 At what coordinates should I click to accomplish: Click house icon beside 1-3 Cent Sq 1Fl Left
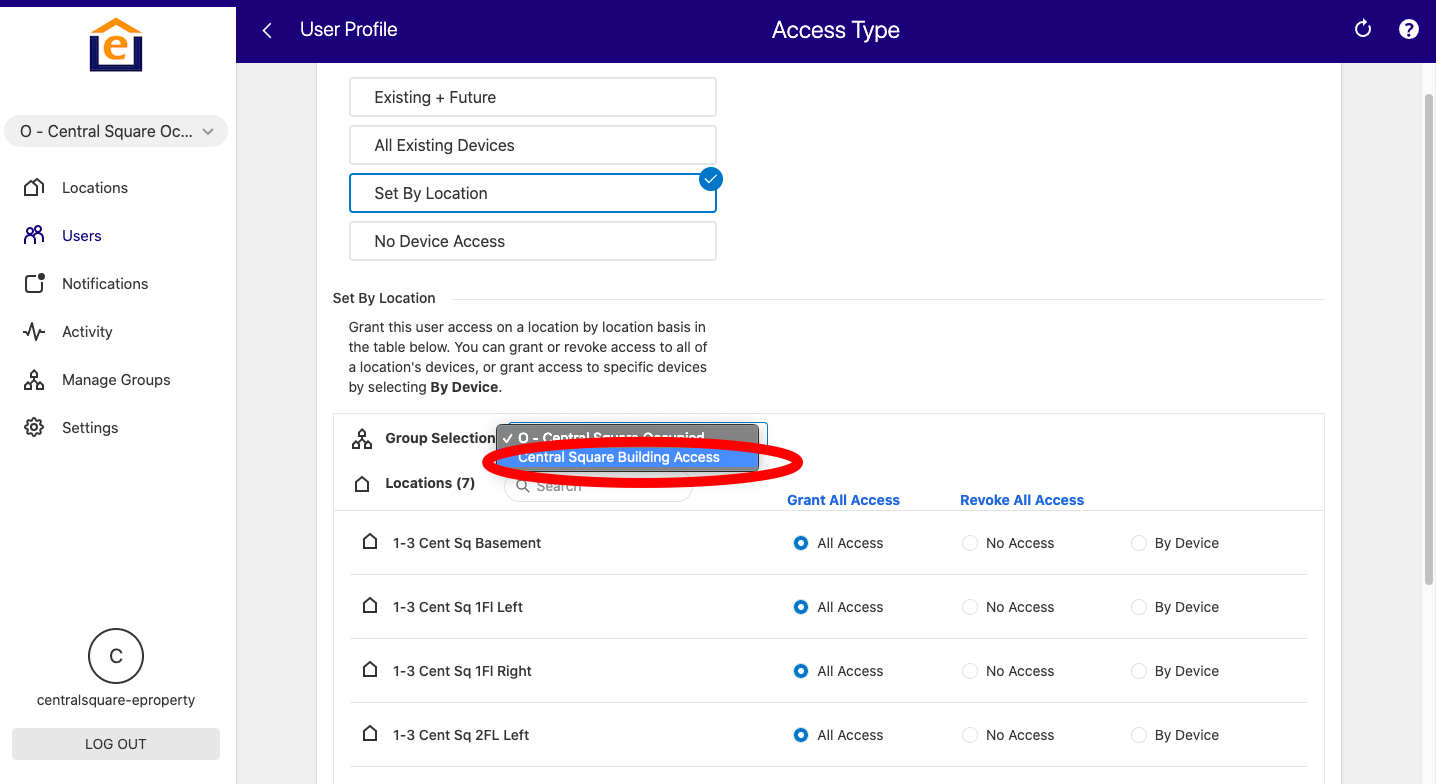[x=370, y=606]
